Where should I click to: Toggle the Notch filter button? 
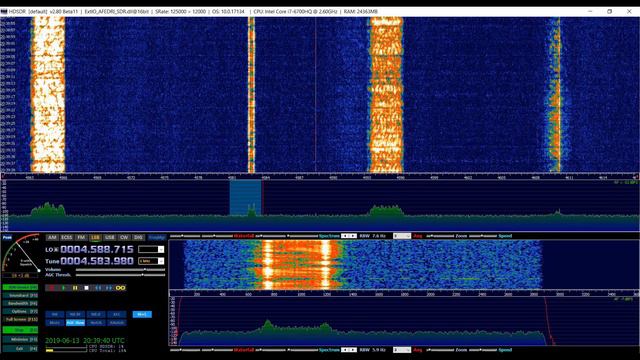(96, 322)
